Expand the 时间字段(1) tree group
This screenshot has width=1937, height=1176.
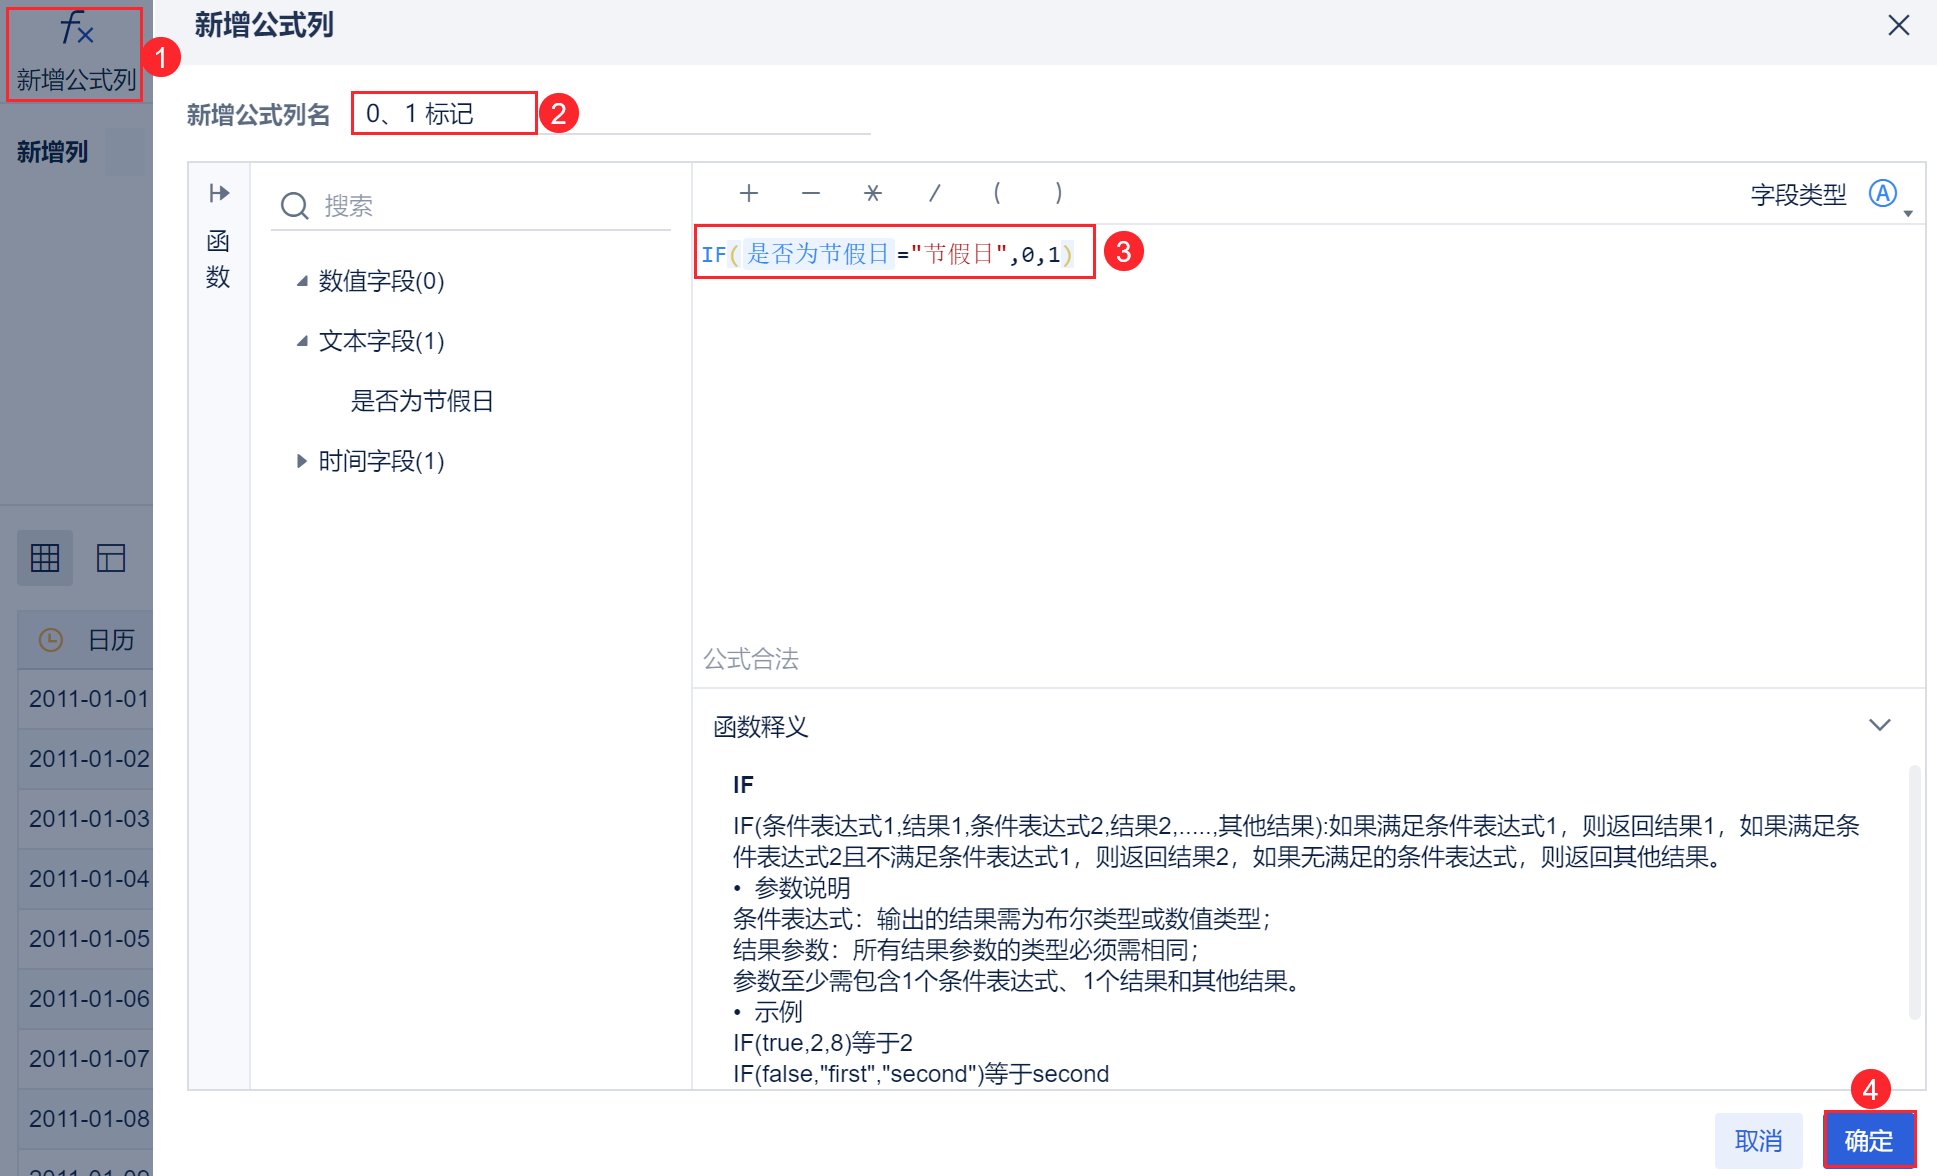[302, 461]
